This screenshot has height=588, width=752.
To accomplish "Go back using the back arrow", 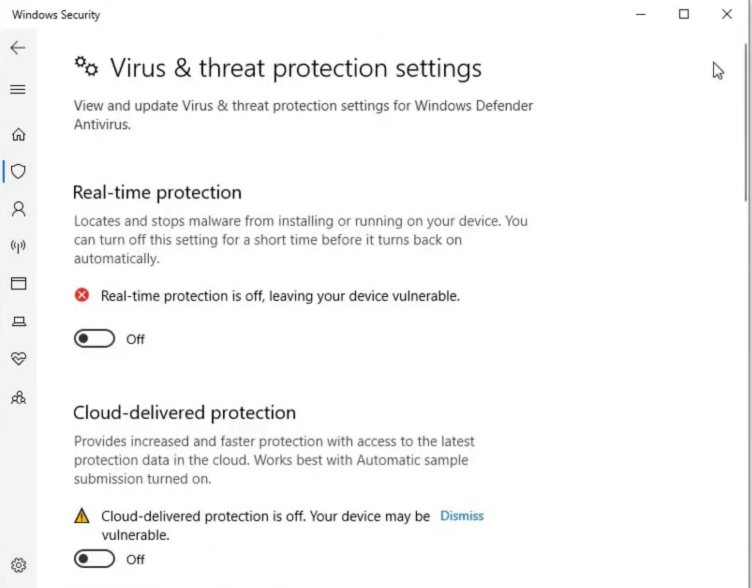I will tap(18, 48).
